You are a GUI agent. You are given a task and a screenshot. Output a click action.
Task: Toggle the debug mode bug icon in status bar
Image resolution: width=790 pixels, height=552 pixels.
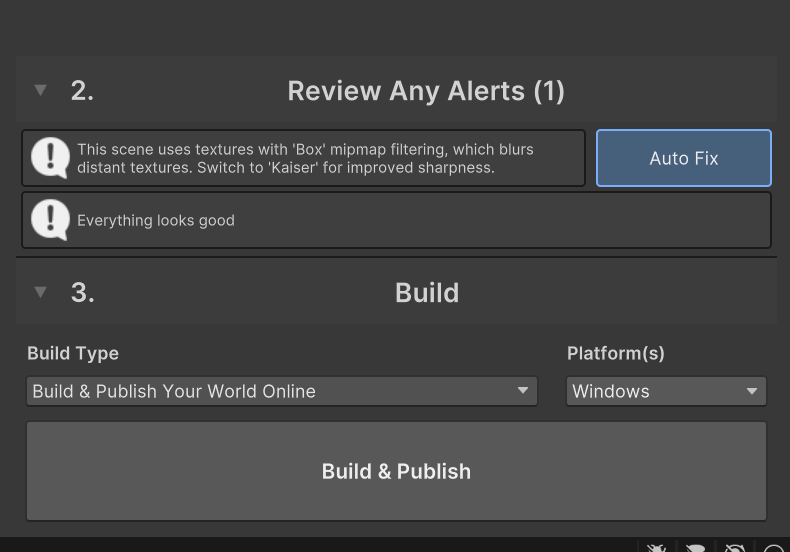[656, 547]
